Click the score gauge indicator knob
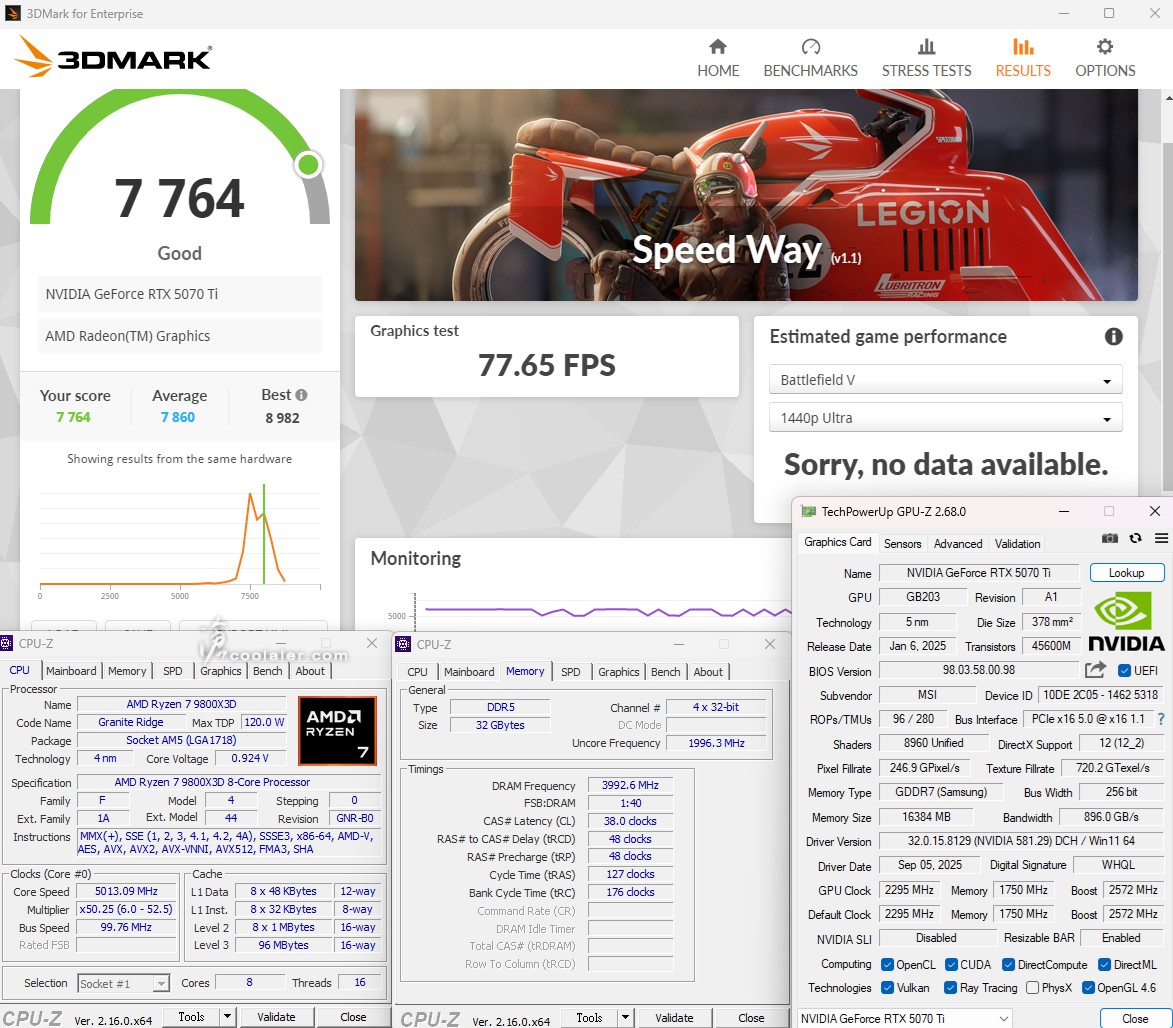Viewport: 1173px width, 1028px height. click(308, 165)
